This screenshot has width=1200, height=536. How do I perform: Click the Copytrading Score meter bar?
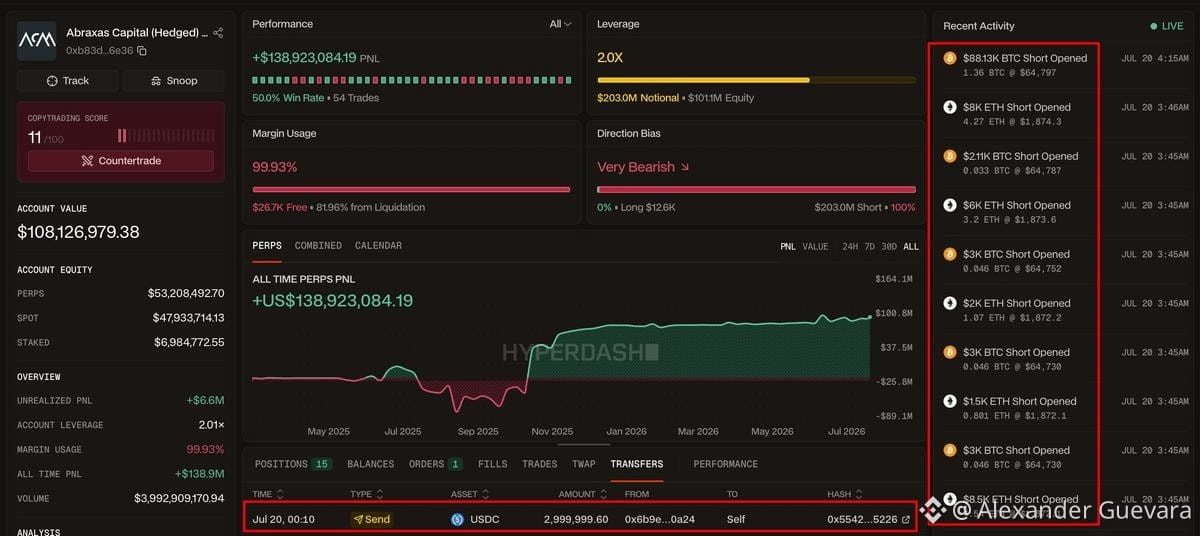(x=165, y=136)
